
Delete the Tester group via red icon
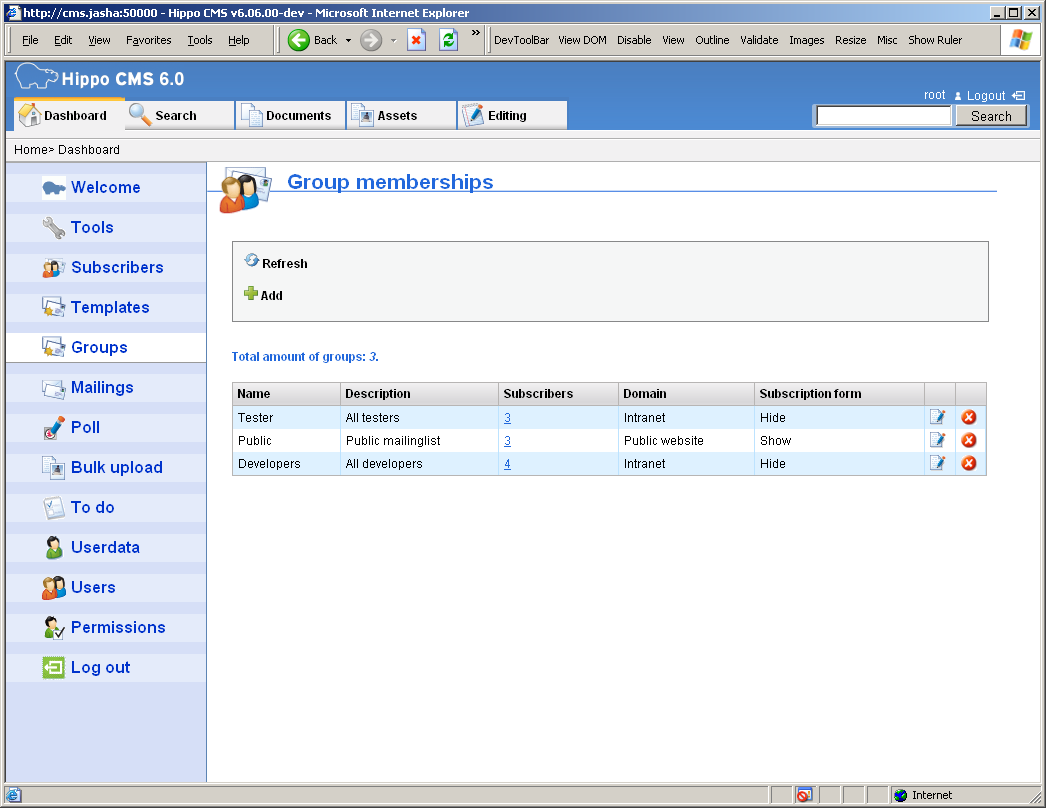click(x=968, y=417)
